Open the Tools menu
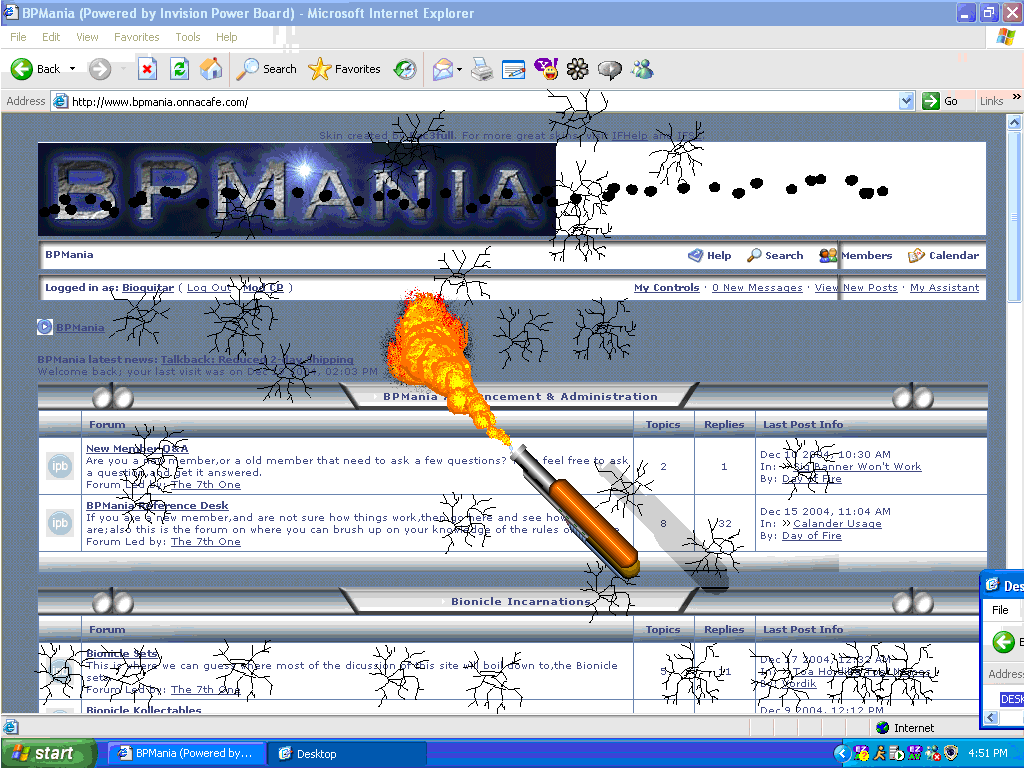This screenshot has height=768, width=1024. (x=187, y=37)
